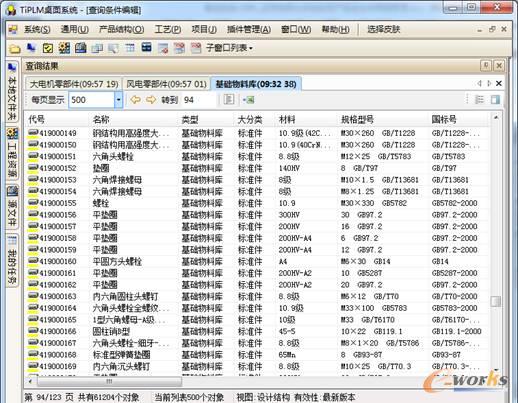Click the vertical scrollbar thumb

click(496, 301)
